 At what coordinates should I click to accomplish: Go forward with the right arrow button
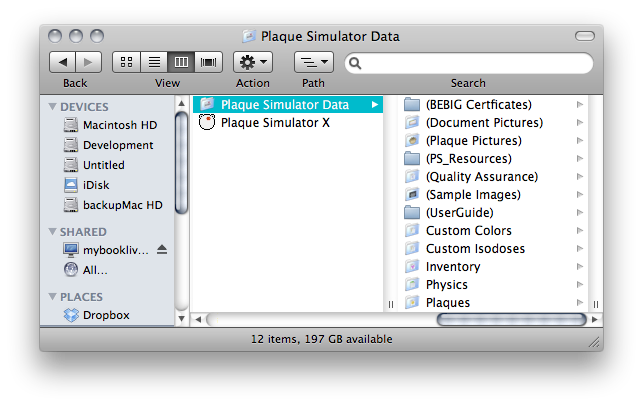point(89,62)
